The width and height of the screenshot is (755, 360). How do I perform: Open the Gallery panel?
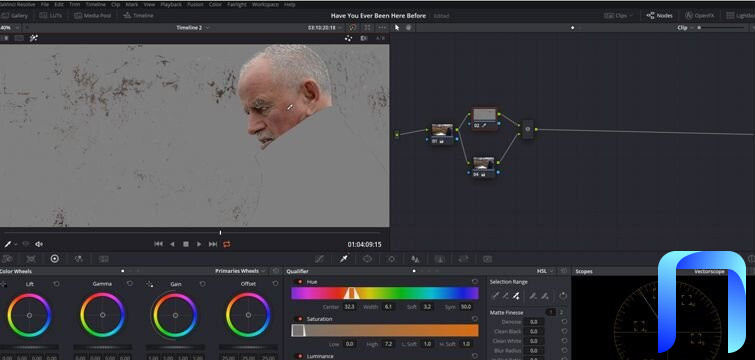(13, 15)
